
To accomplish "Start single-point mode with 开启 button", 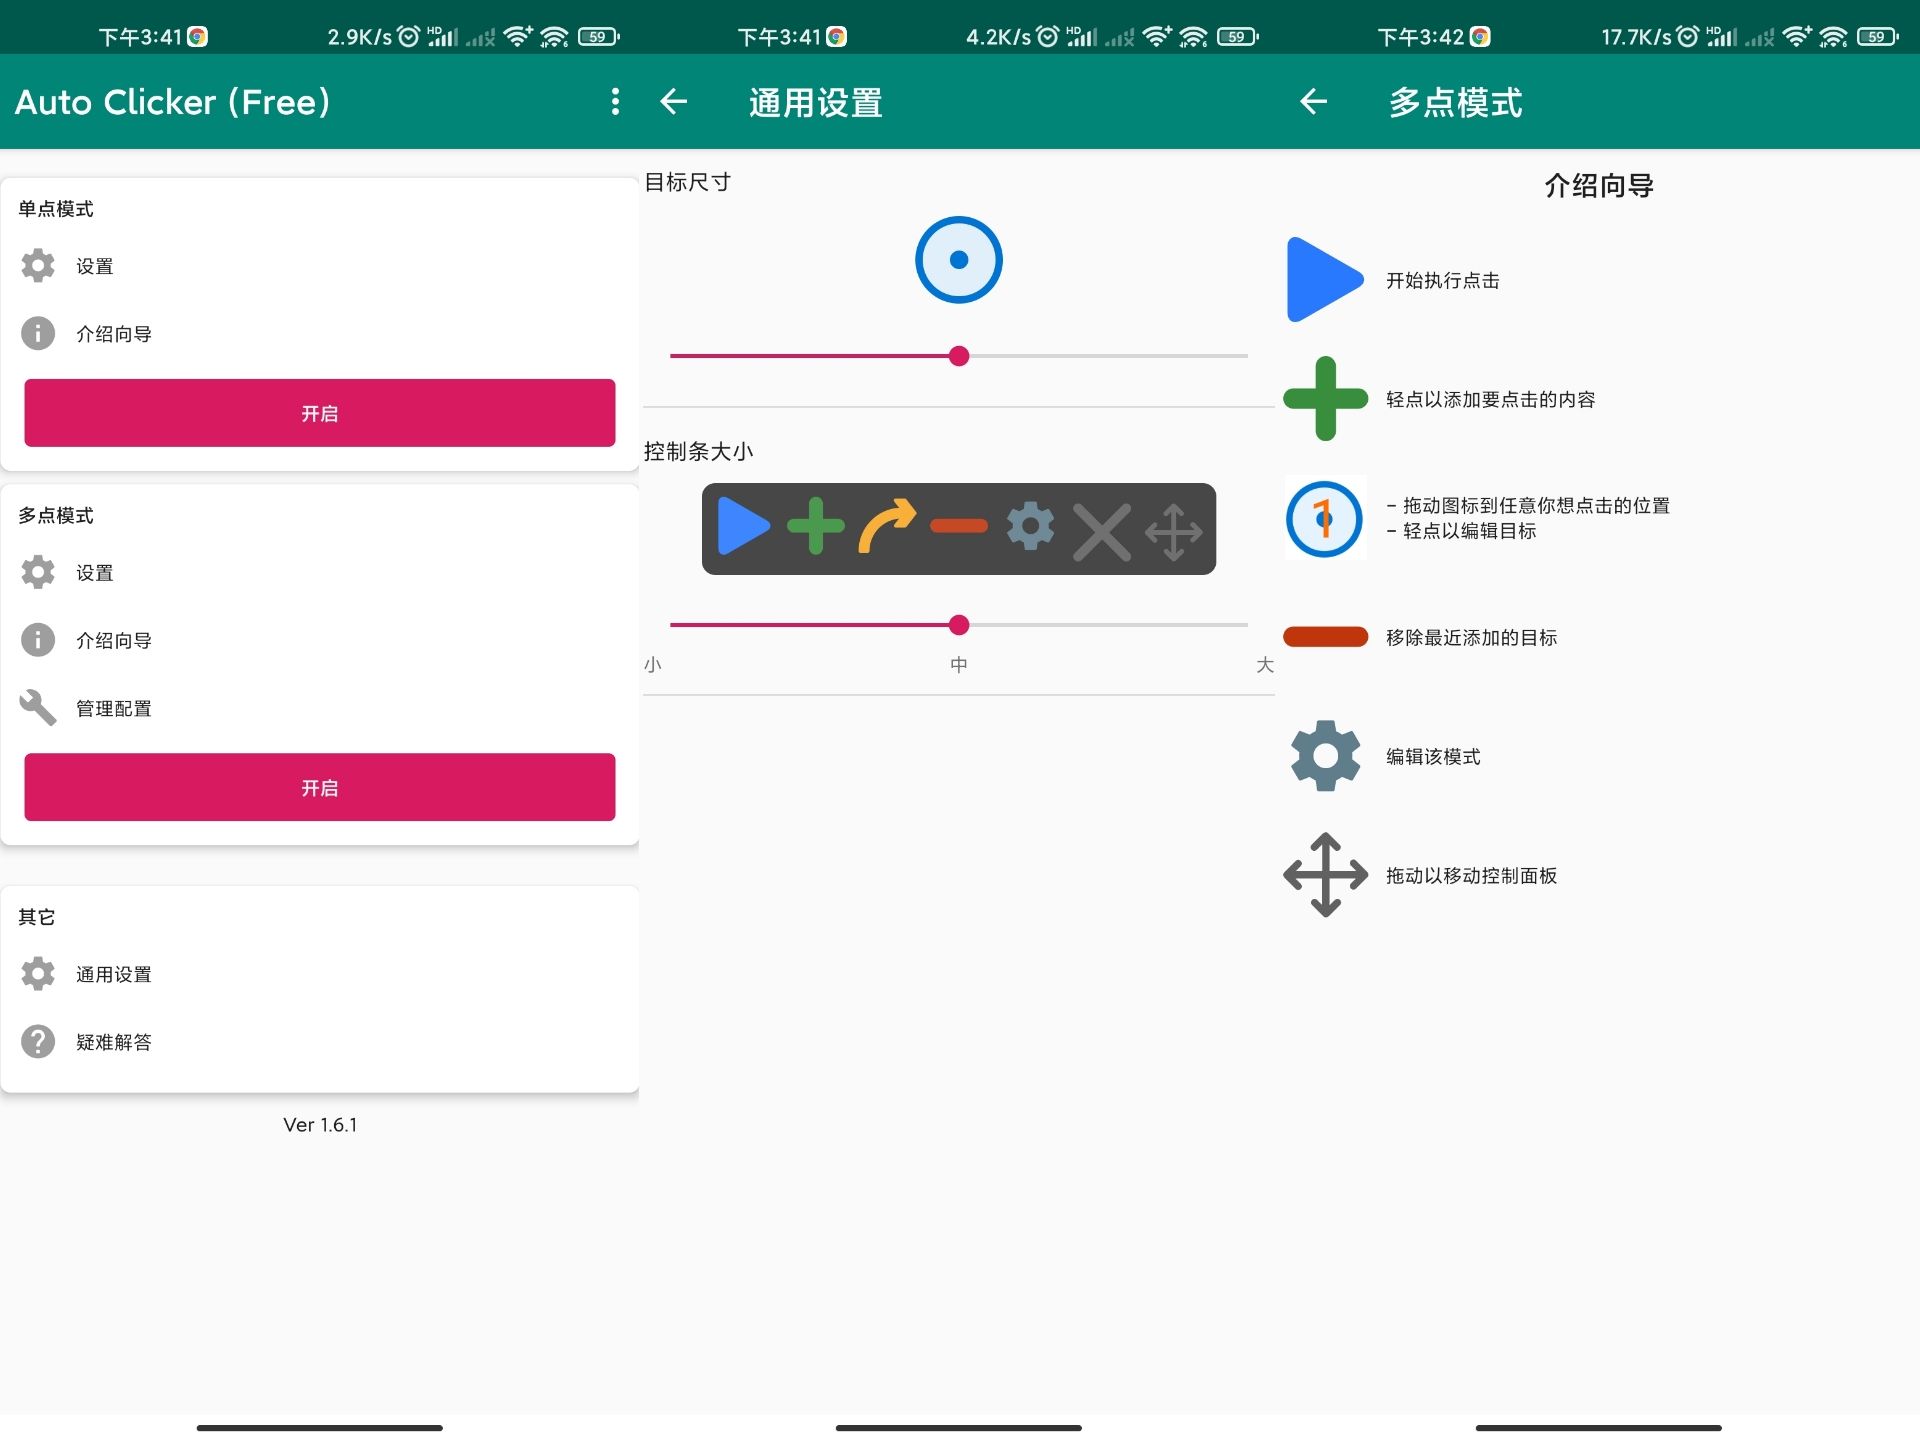I will 320,413.
